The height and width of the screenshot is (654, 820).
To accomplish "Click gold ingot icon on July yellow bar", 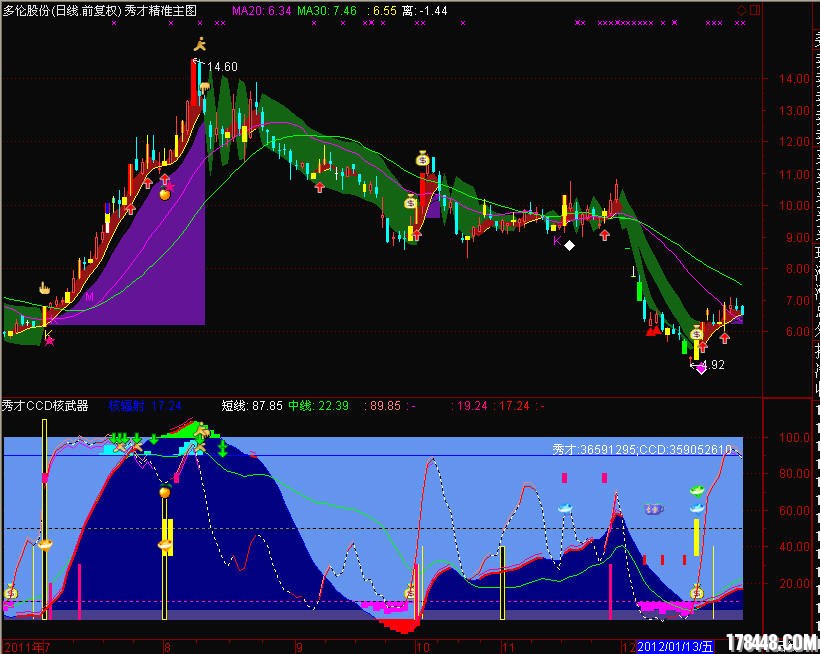I will click(45, 545).
